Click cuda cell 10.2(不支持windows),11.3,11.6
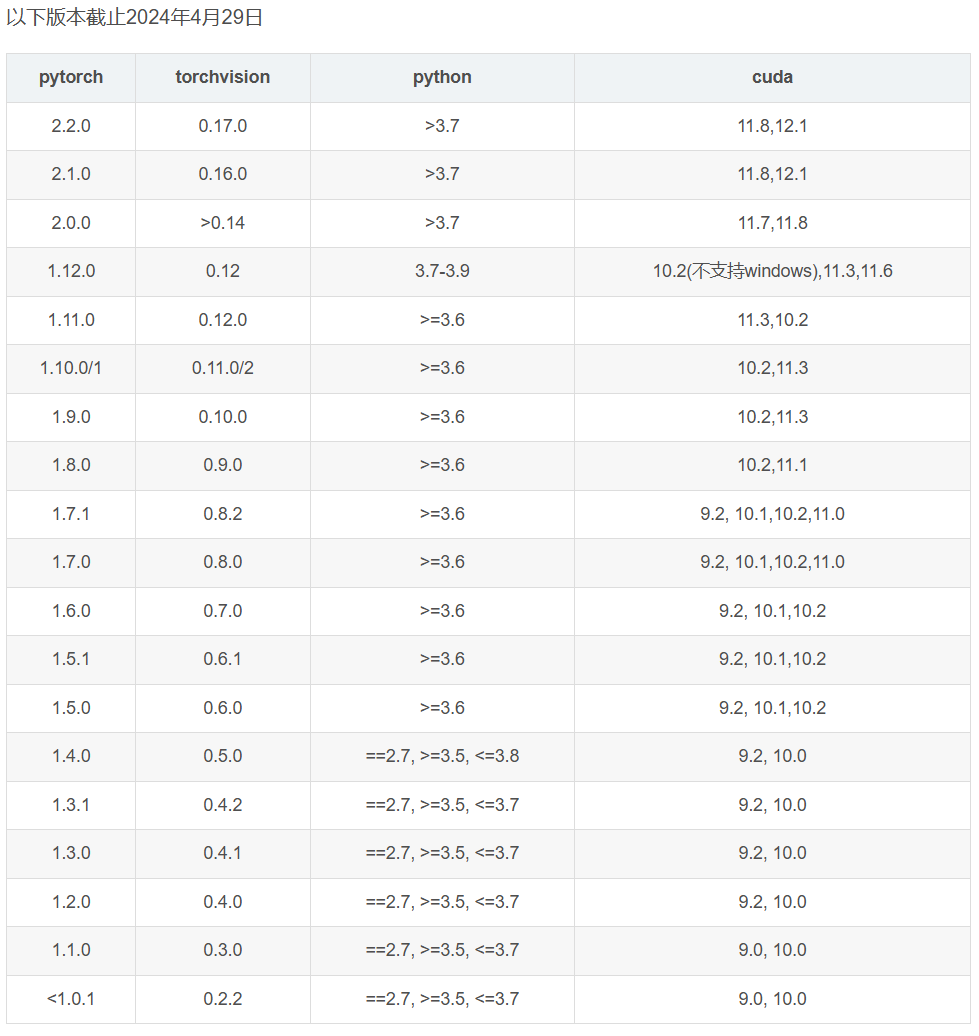 pos(772,271)
